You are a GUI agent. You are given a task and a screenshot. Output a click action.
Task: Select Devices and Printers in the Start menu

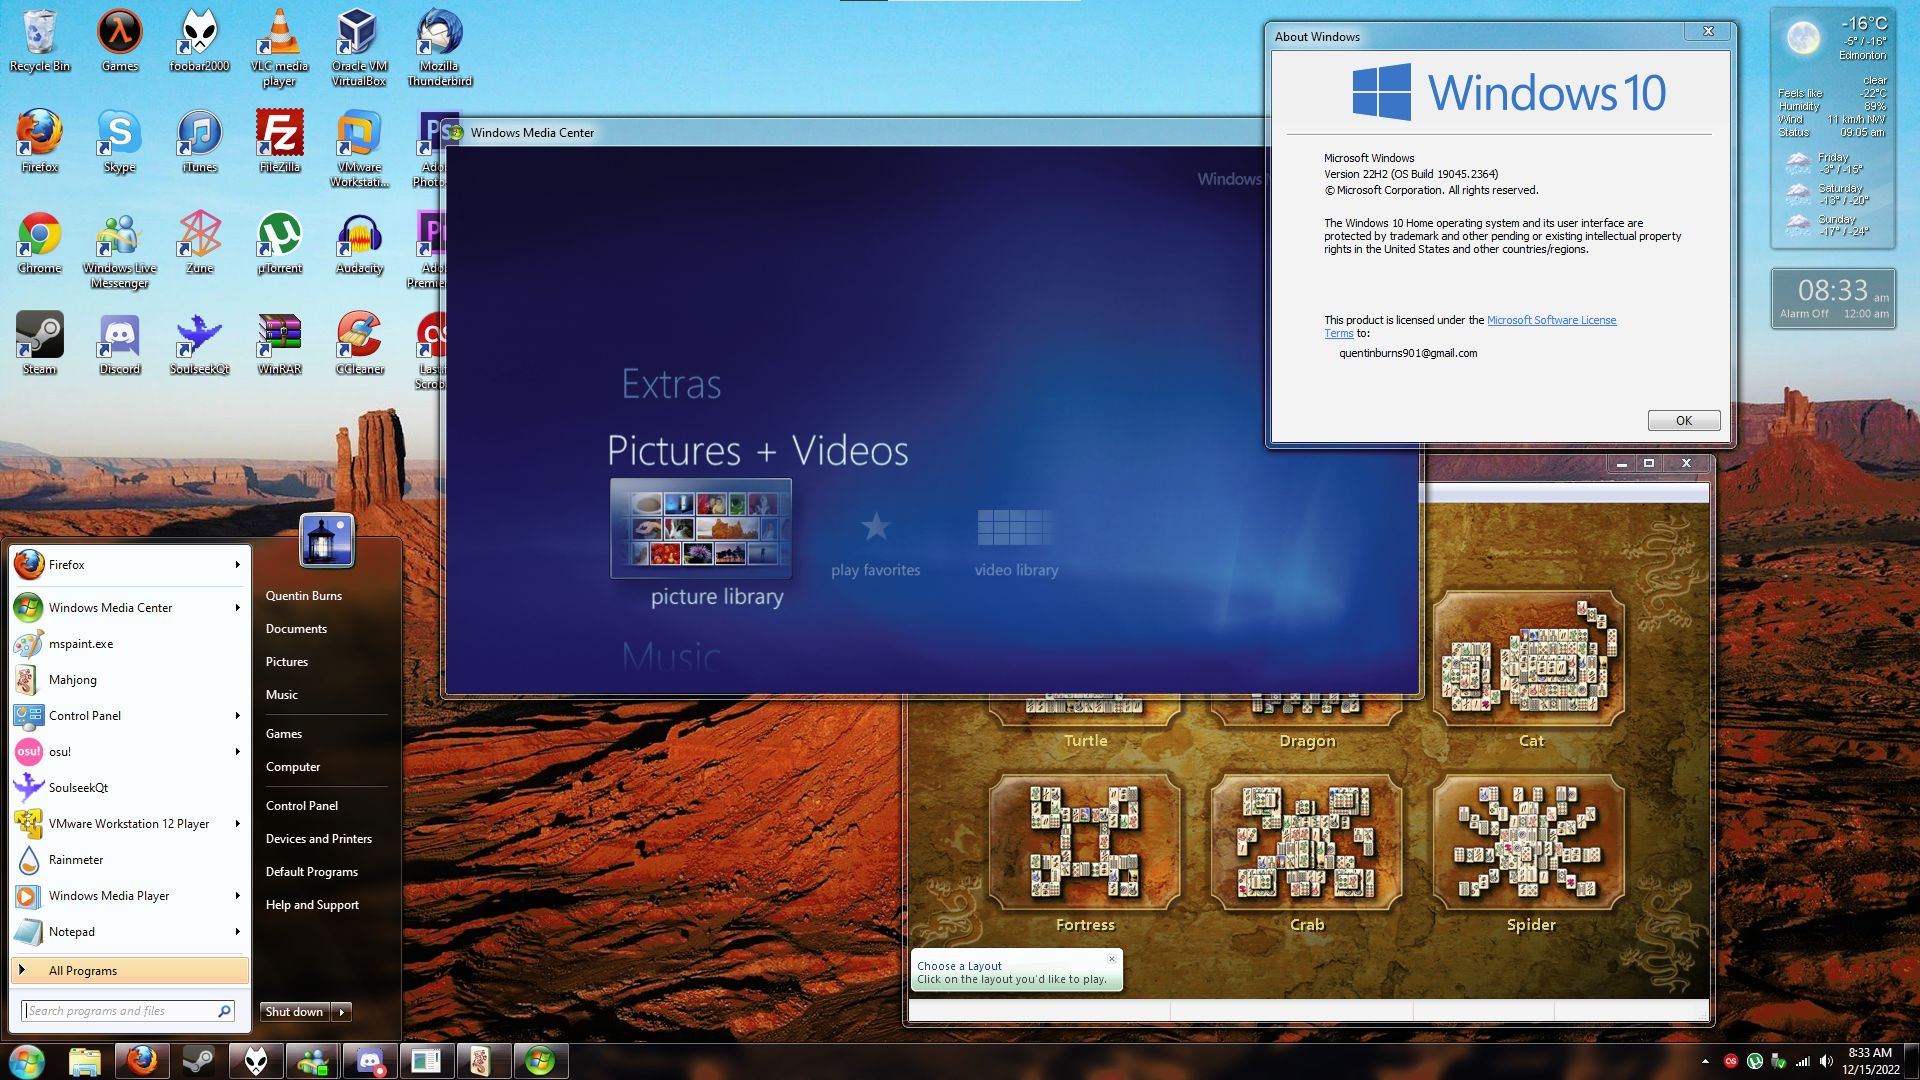pyautogui.click(x=318, y=838)
